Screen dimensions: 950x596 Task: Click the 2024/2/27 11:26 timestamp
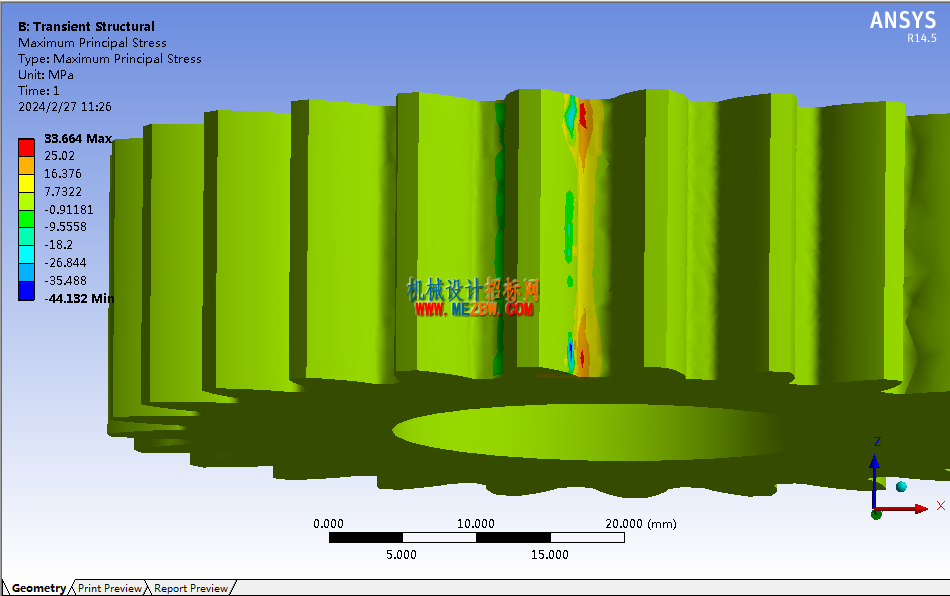coord(65,107)
